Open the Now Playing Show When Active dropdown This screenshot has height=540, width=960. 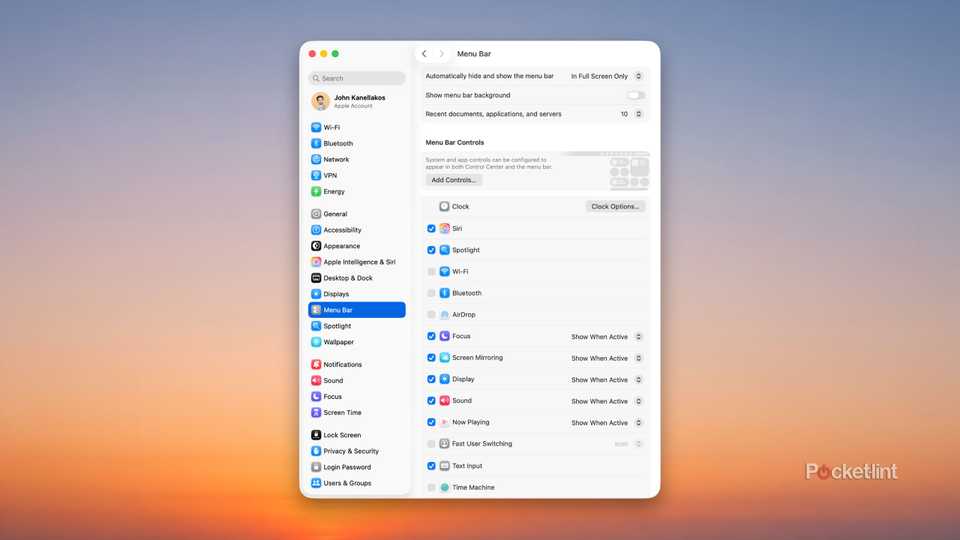click(x=606, y=423)
